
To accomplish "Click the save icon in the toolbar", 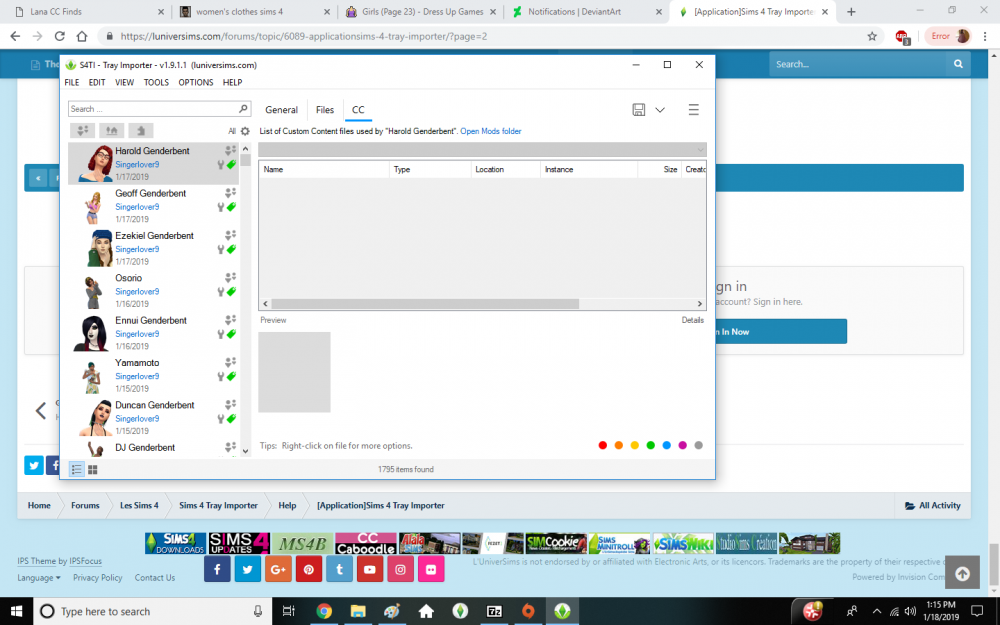I will tap(638, 110).
